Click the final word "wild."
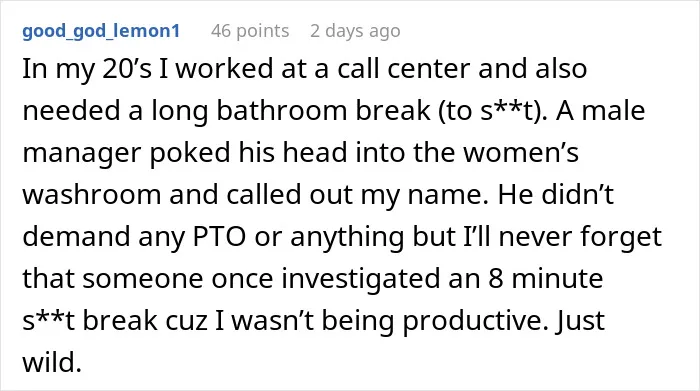Image resolution: width=700 pixels, height=391 pixels. (x=52, y=362)
